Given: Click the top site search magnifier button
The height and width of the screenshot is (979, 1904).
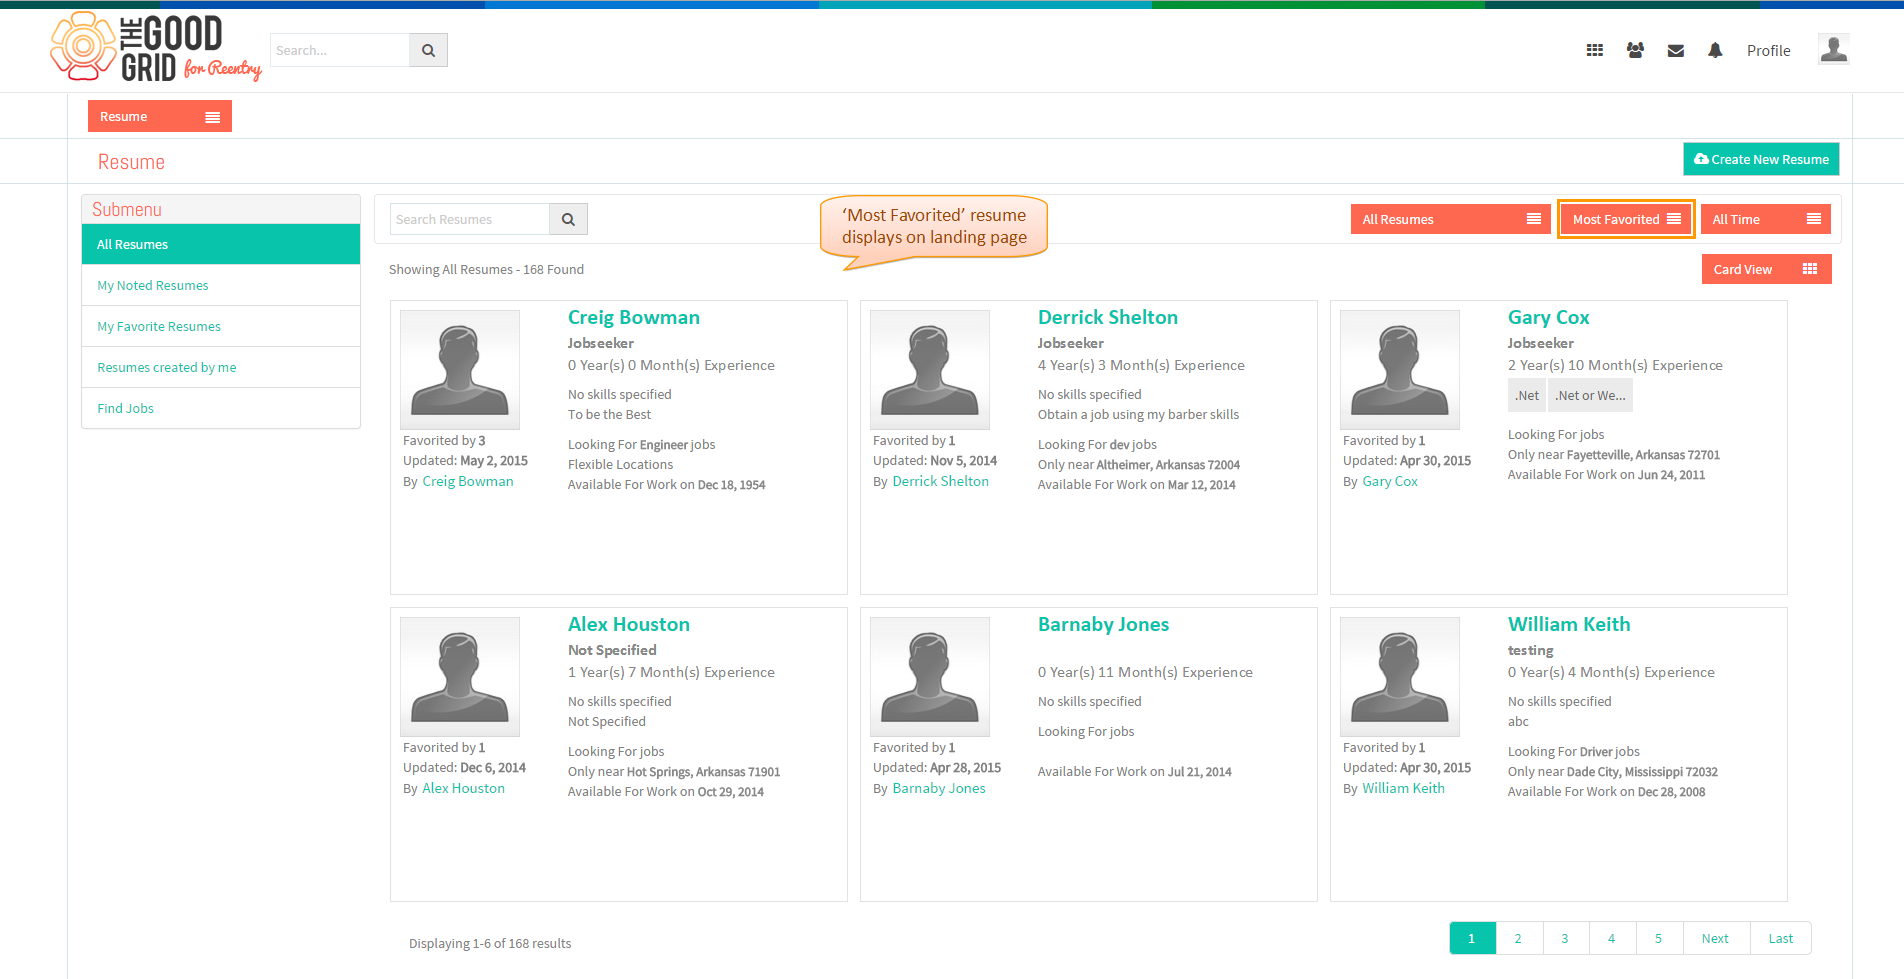Looking at the screenshot, I should pyautogui.click(x=428, y=50).
